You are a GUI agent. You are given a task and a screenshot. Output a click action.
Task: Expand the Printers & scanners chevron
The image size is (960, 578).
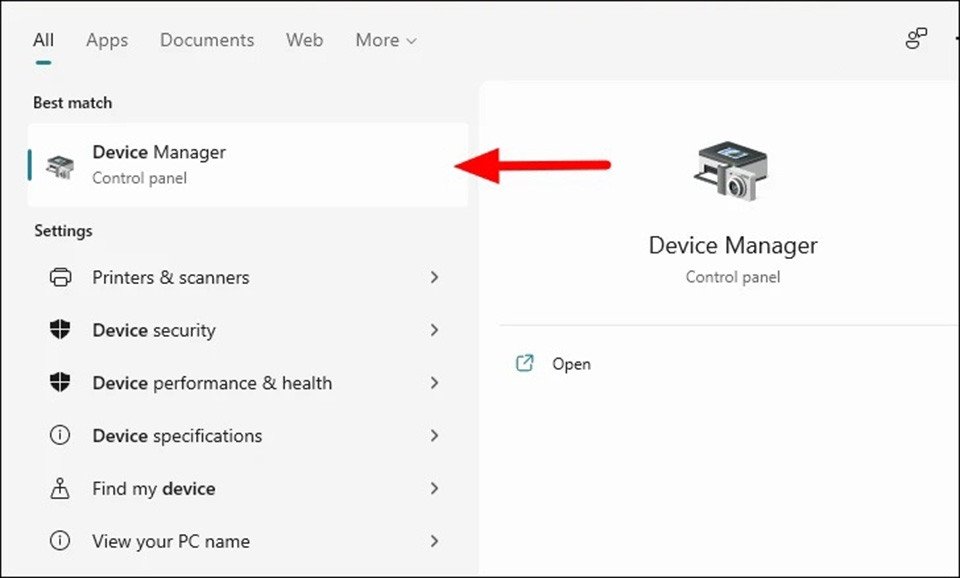[x=435, y=277]
